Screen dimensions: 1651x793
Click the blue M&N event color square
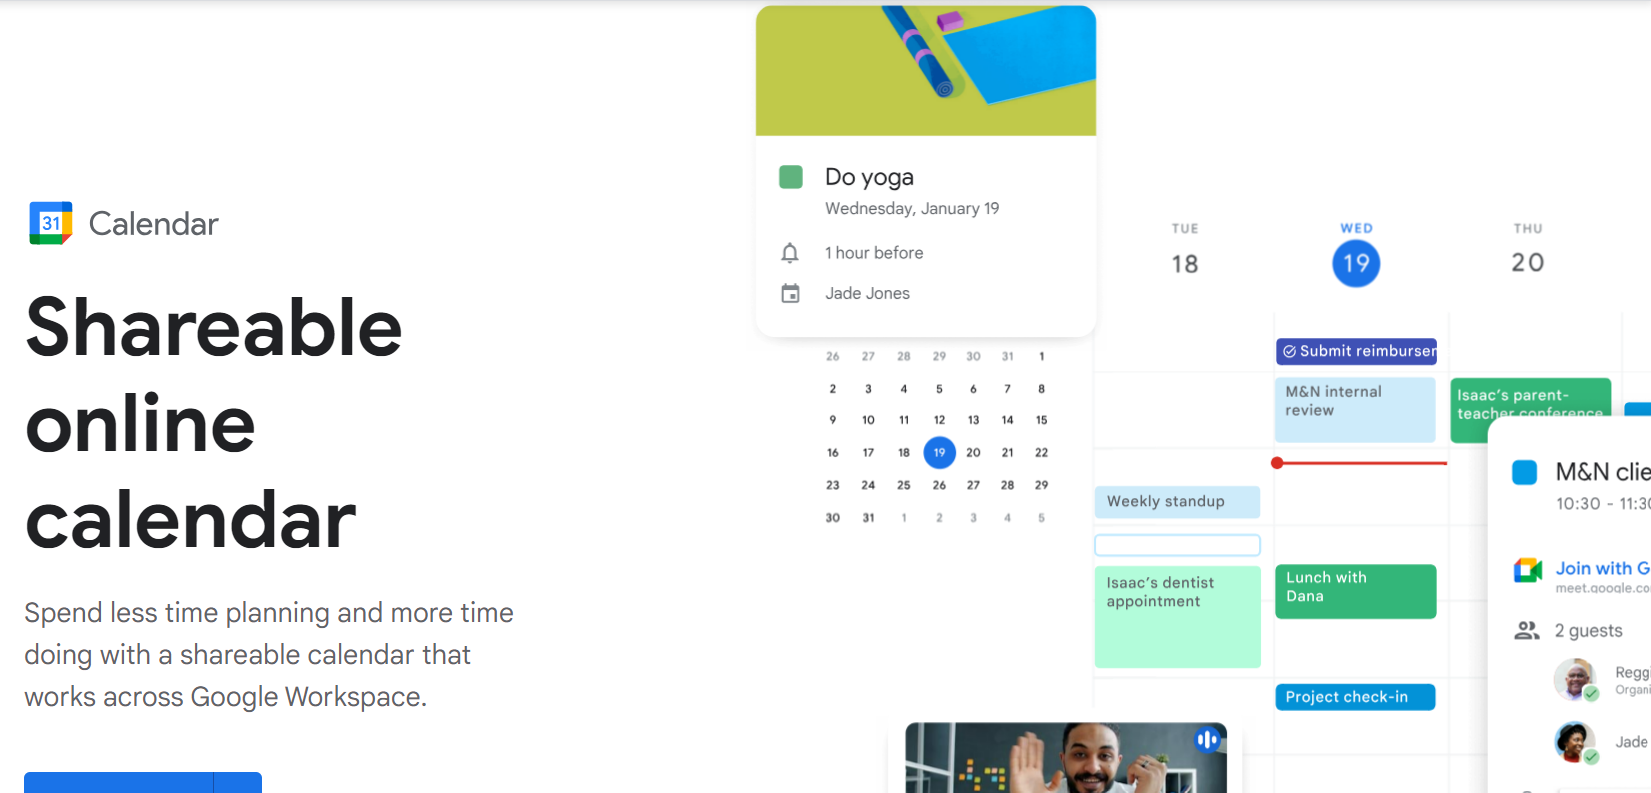click(1524, 472)
